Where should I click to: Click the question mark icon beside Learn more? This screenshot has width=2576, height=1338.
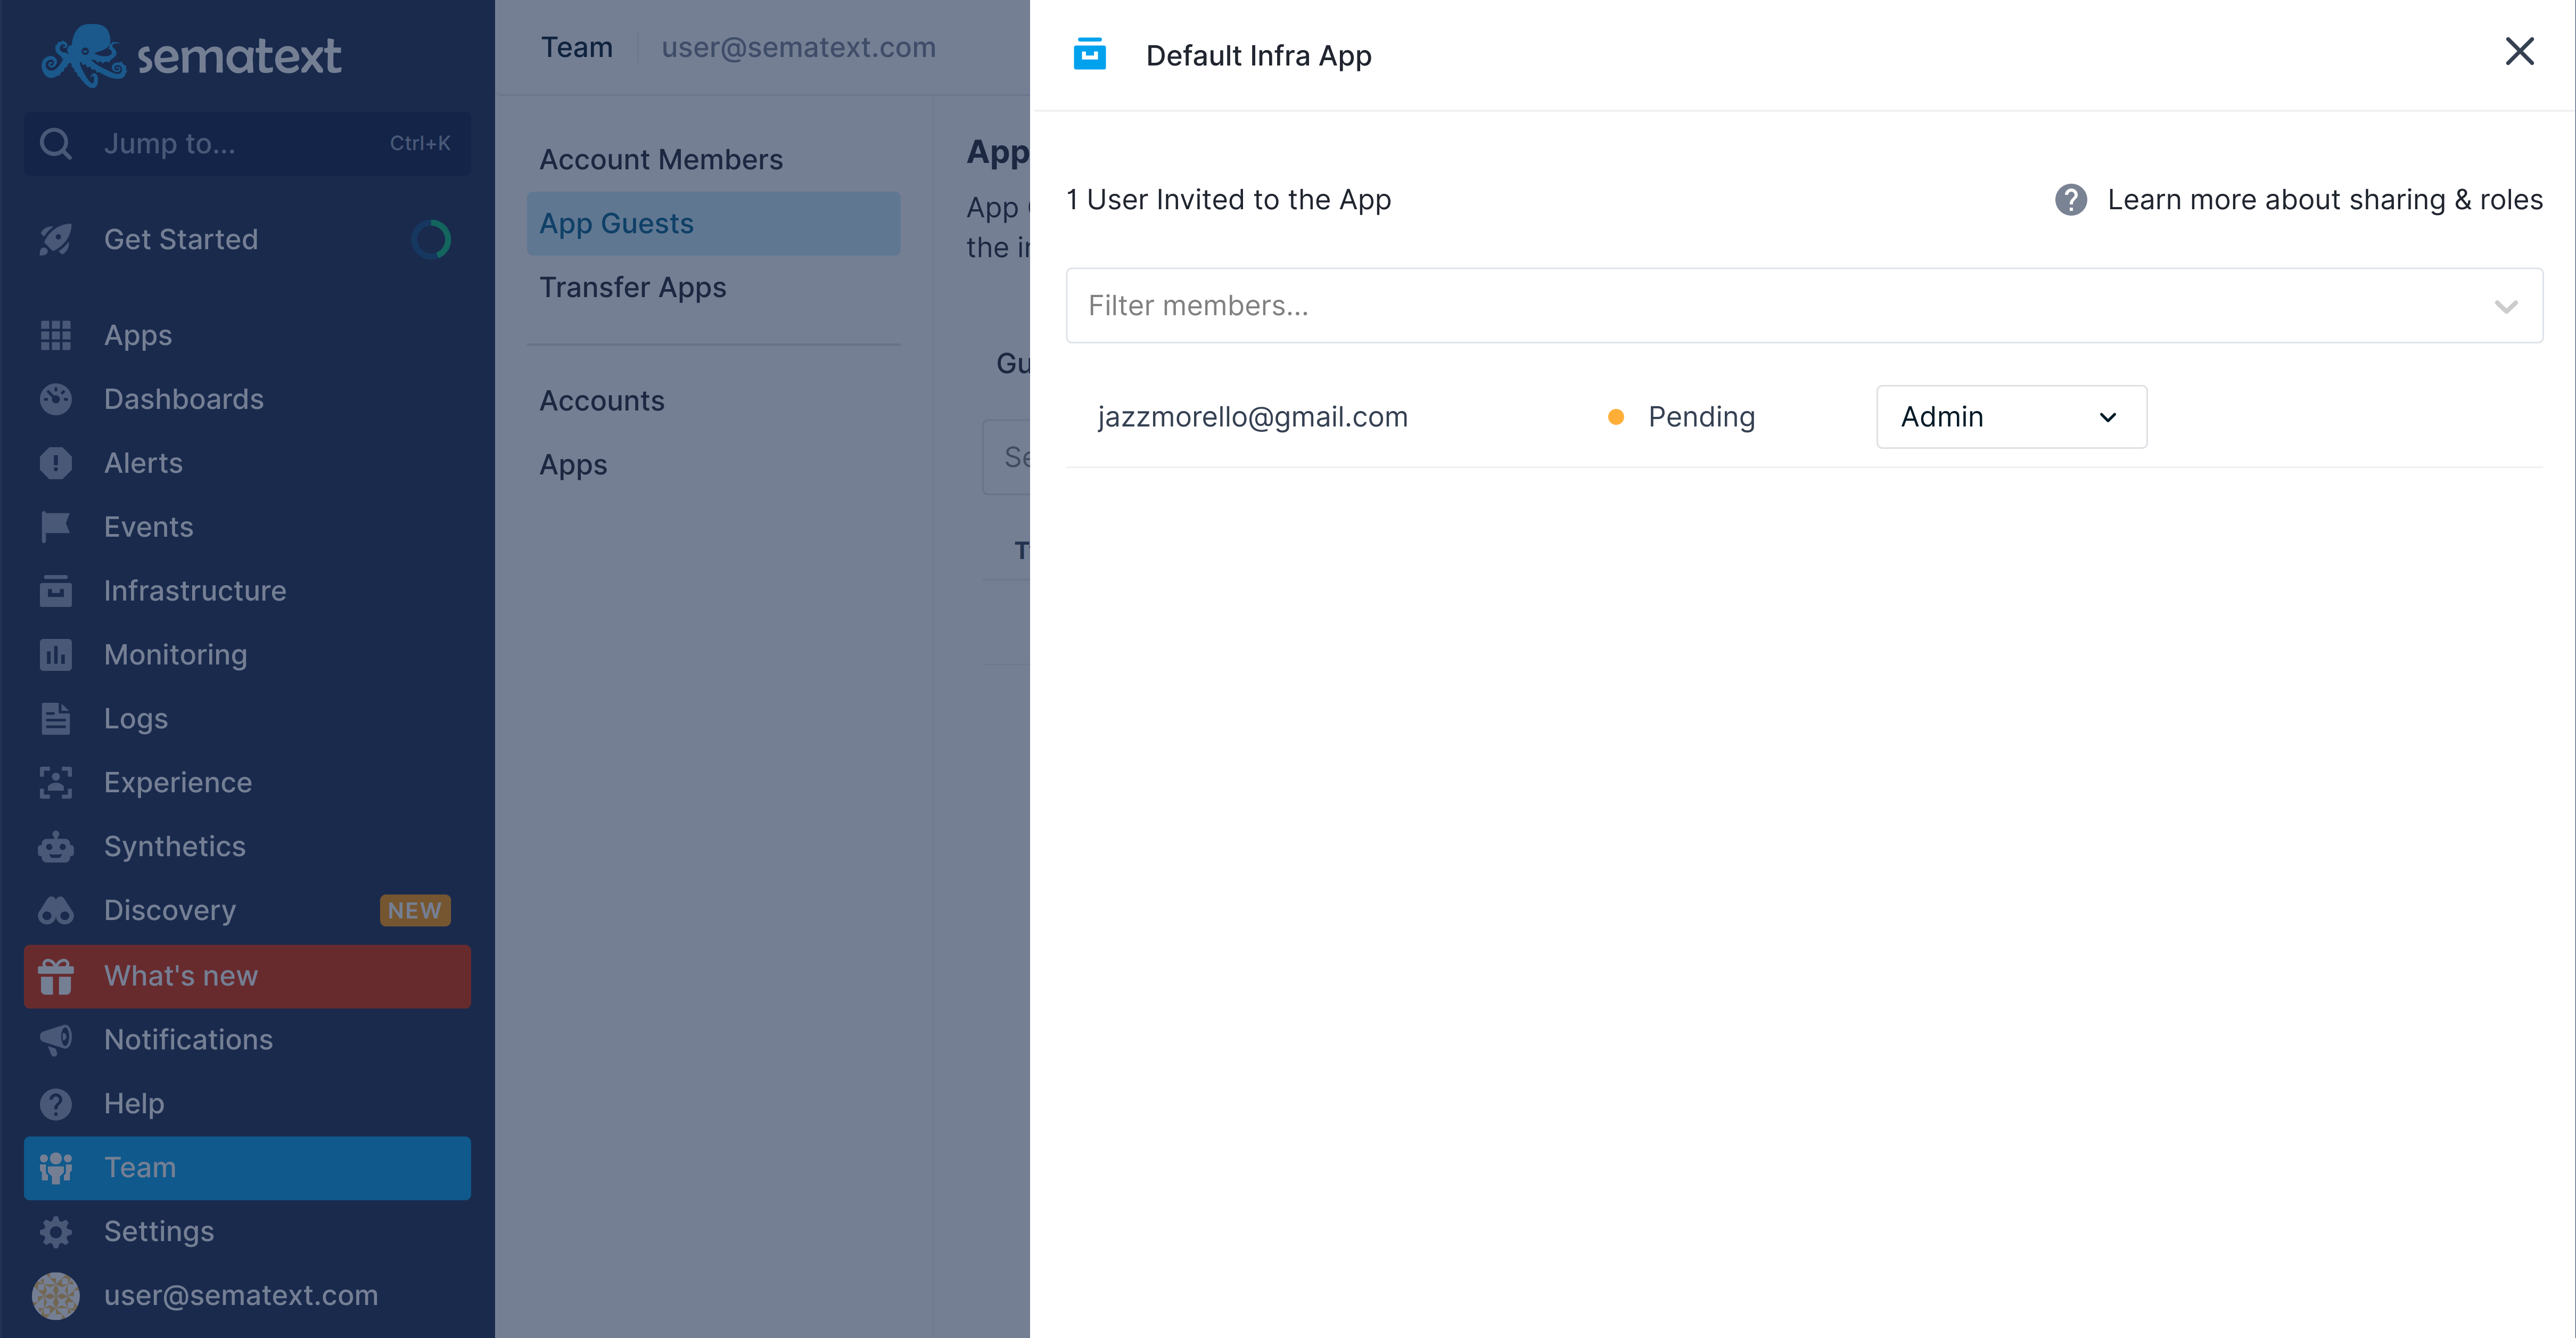2070,200
